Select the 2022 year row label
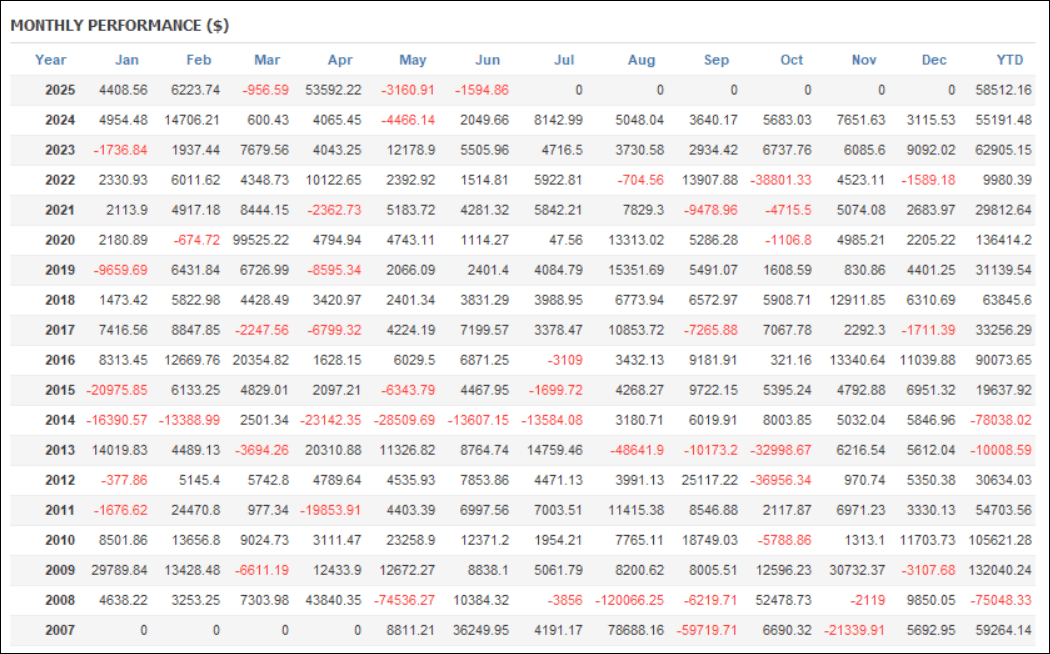The height and width of the screenshot is (654, 1050). click(x=60, y=180)
